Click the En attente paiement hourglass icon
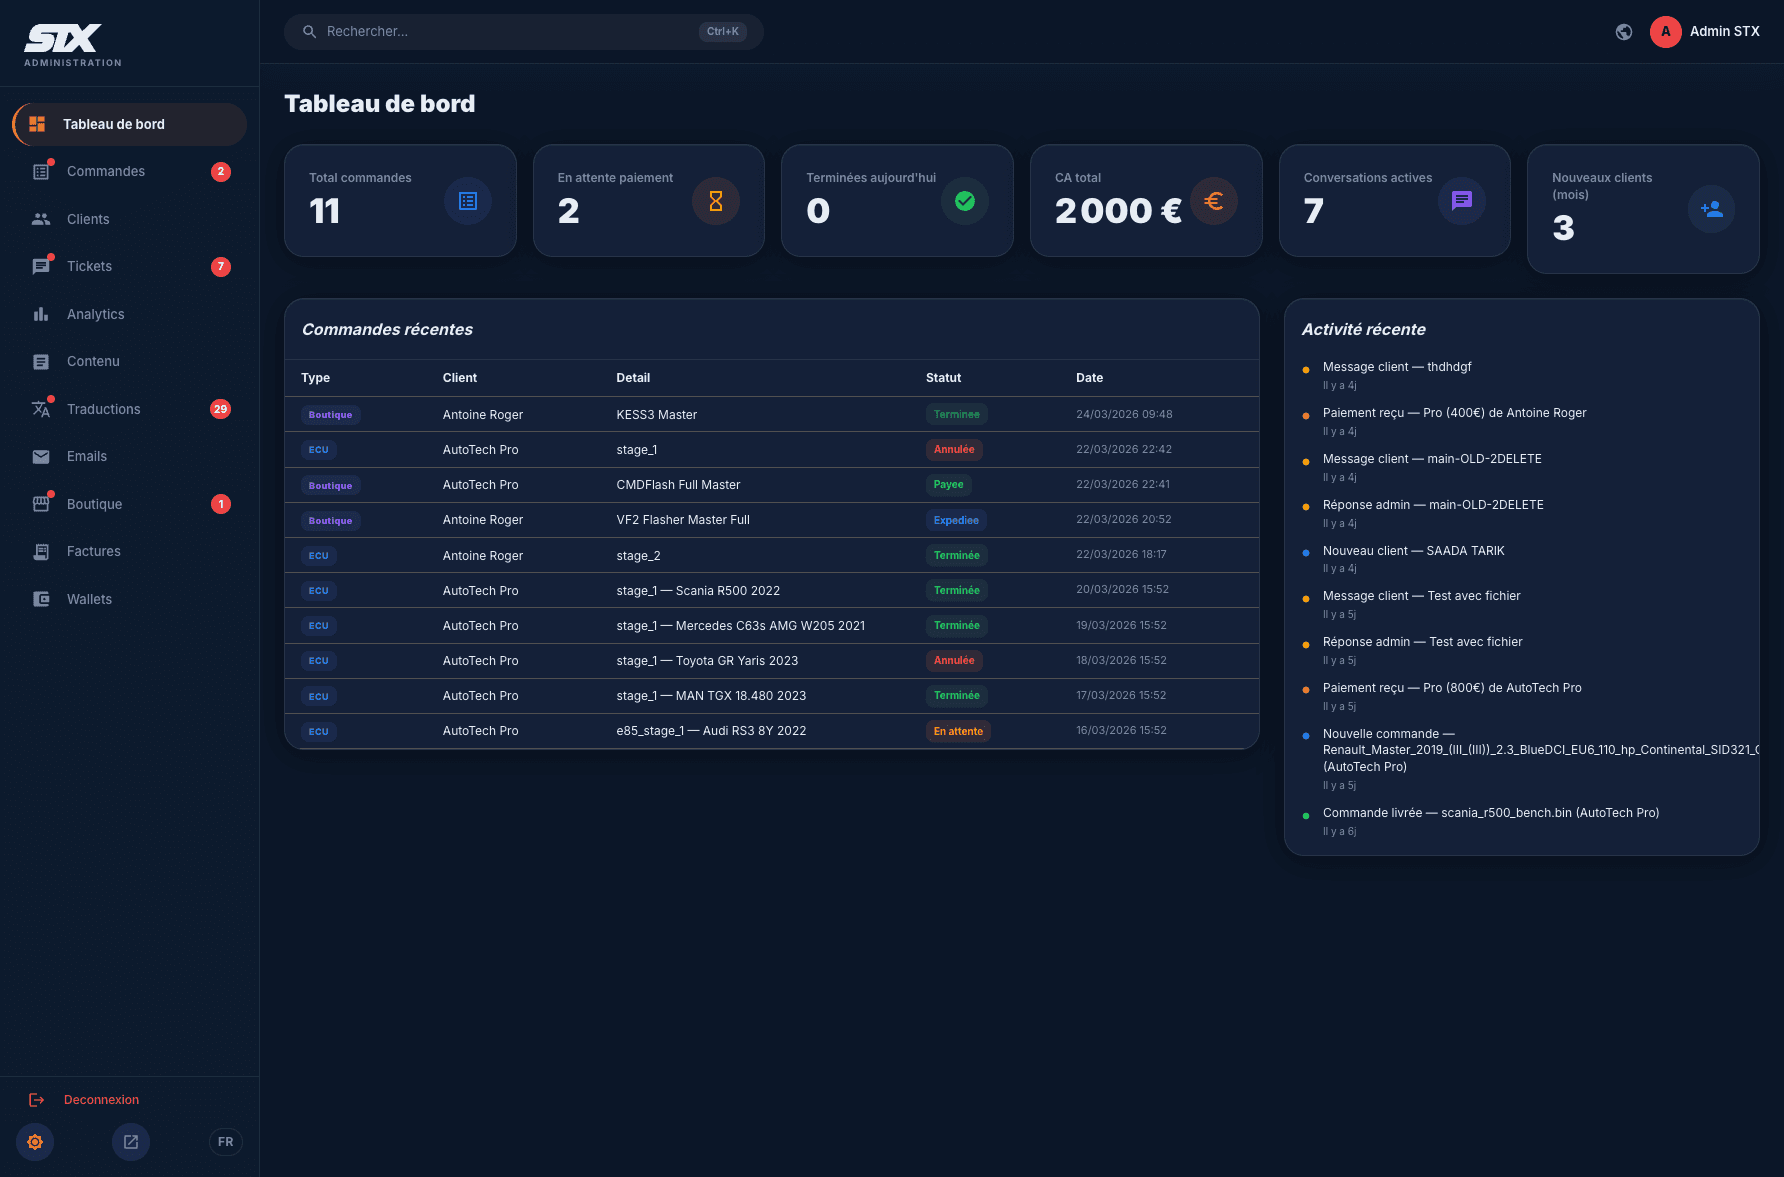The height and width of the screenshot is (1177, 1784). [716, 201]
